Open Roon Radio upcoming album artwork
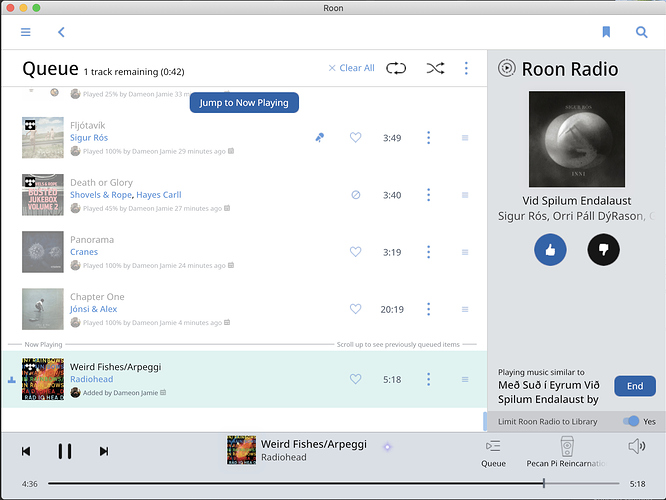Image resolution: width=666 pixels, height=500 pixels. [577, 139]
